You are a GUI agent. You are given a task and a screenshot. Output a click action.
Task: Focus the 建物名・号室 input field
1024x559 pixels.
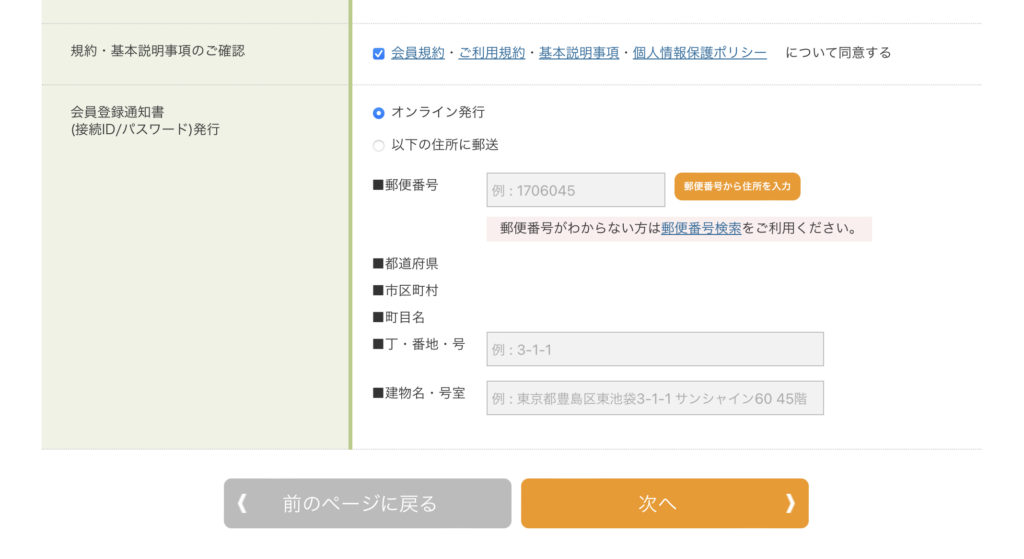click(x=655, y=398)
